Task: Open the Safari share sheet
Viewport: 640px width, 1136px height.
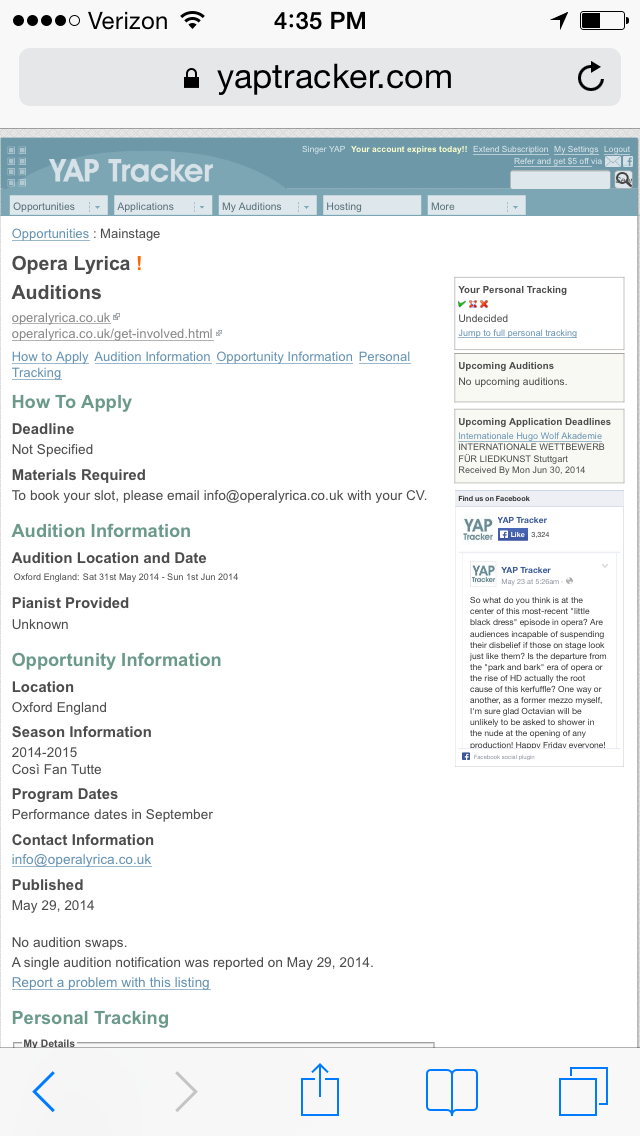Action: tap(320, 1089)
